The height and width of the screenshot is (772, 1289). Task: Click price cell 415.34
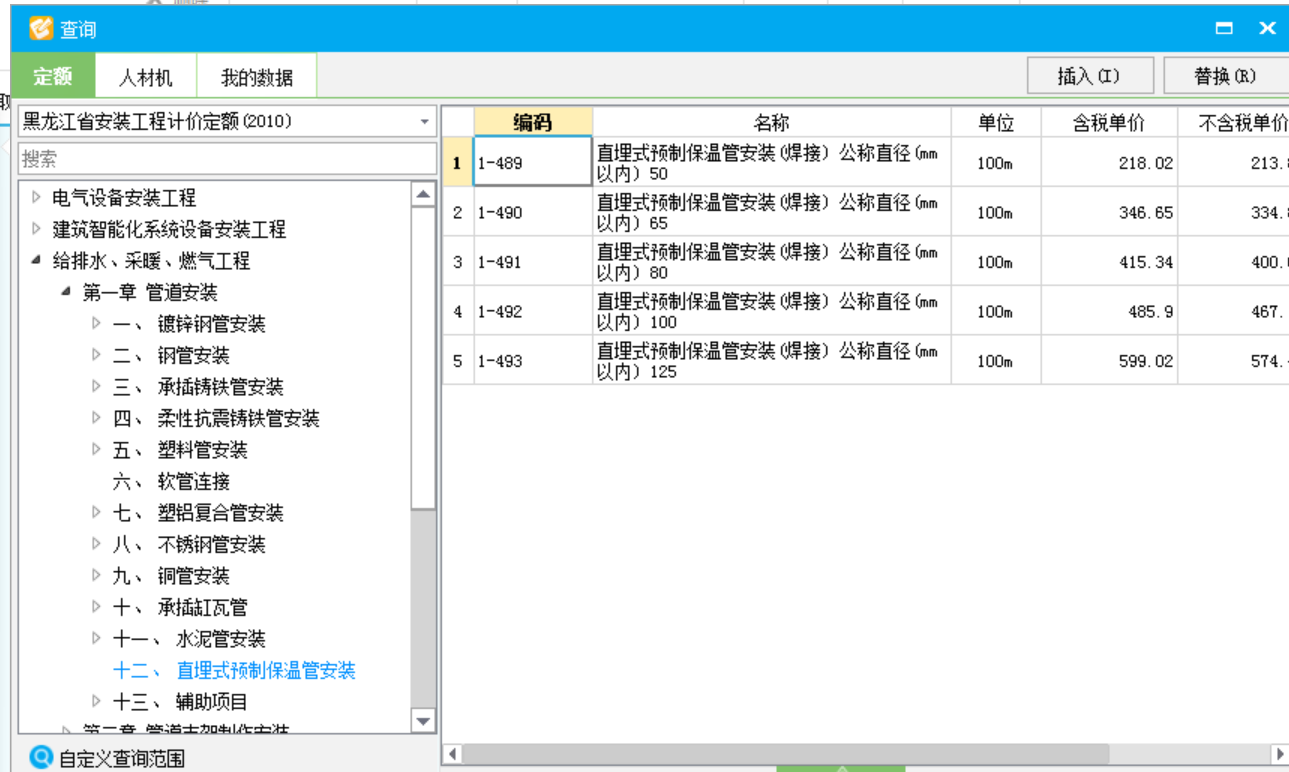1109,262
